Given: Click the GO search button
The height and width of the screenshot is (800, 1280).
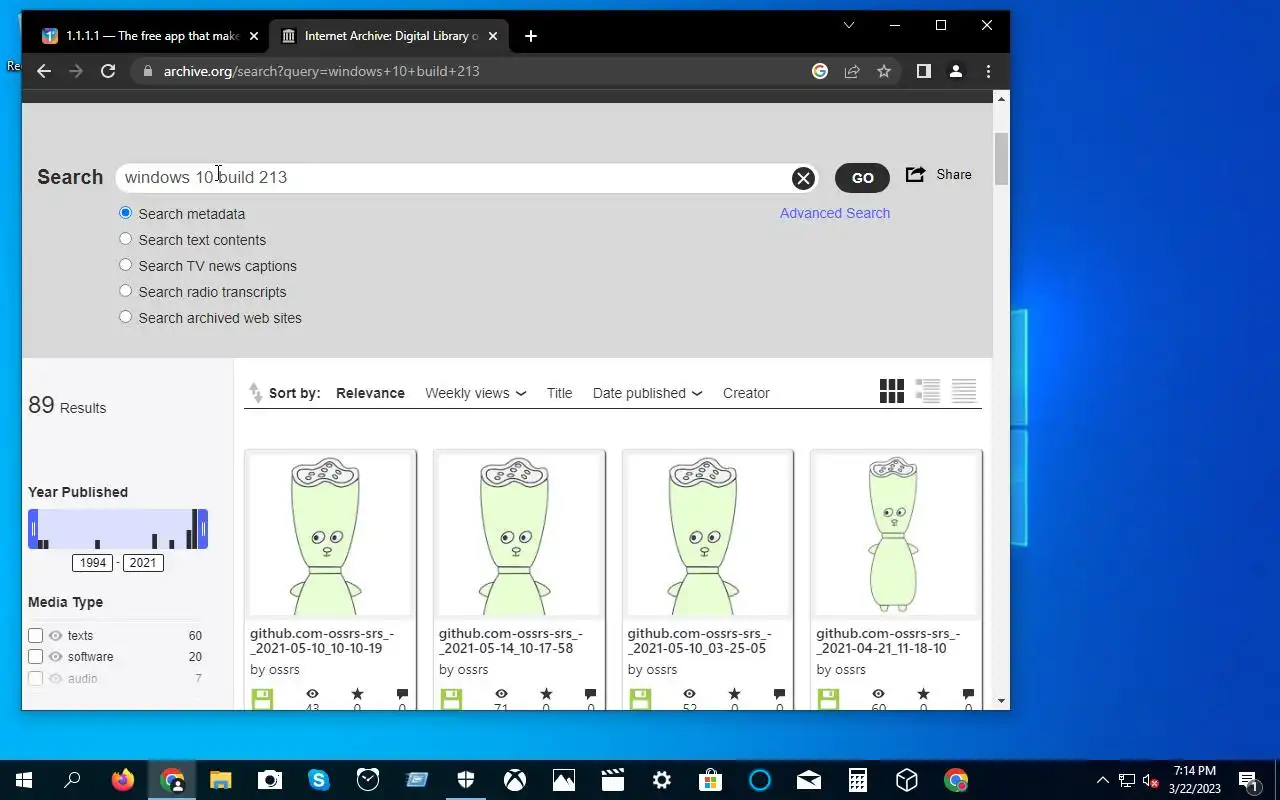Looking at the screenshot, I should click(862, 178).
